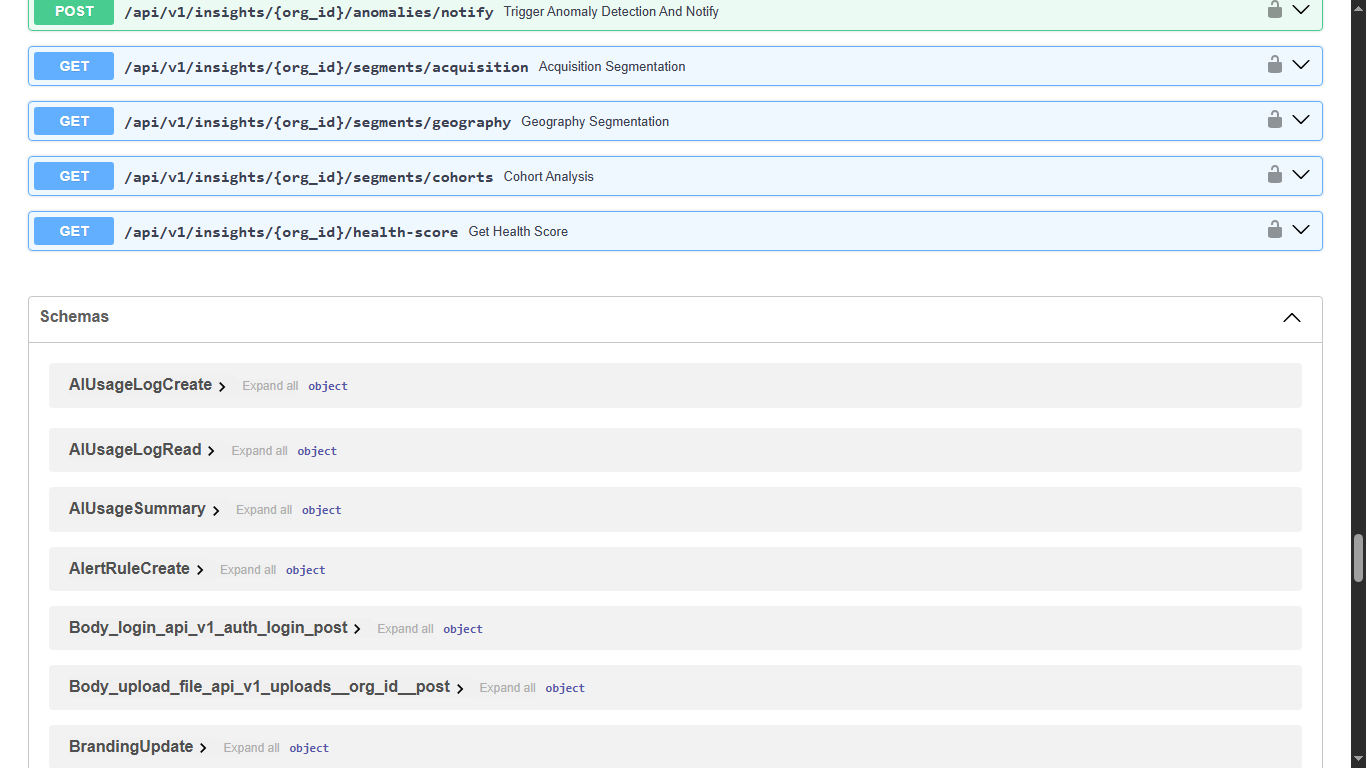Expand Body_upload_file_api_v1_uploads schema arrow
Viewport: 1366px width, 768px height.
pos(460,688)
